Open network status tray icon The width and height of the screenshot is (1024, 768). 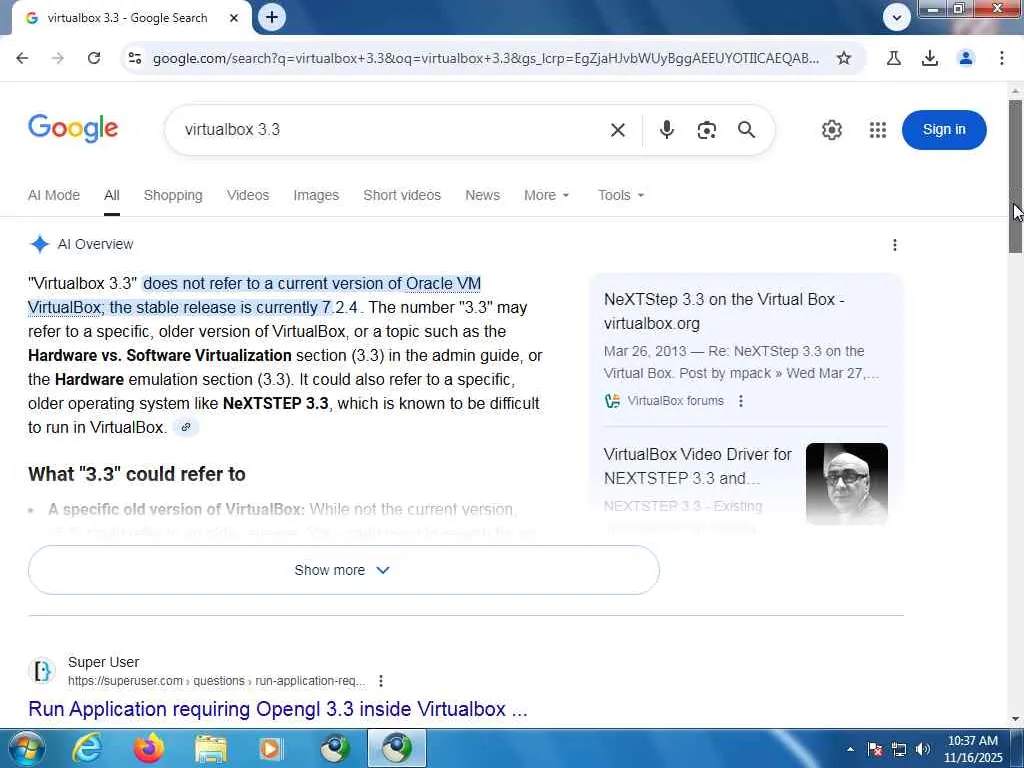[x=899, y=749]
